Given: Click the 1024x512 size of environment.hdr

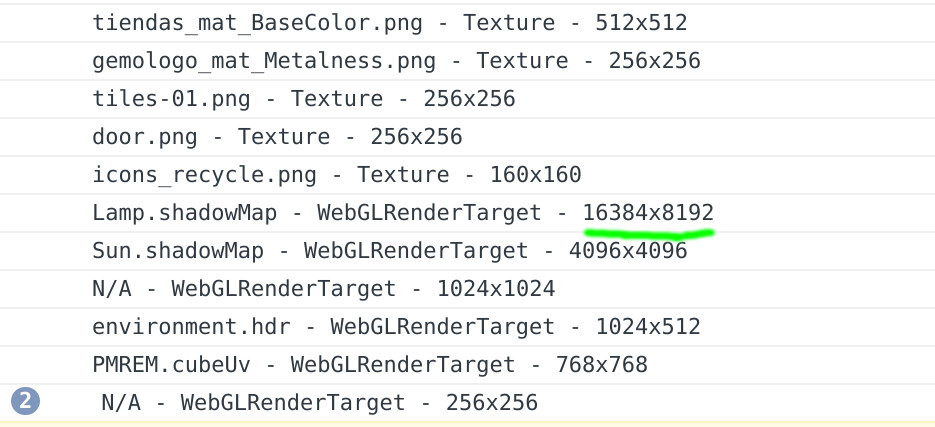Looking at the screenshot, I should coord(648,327).
